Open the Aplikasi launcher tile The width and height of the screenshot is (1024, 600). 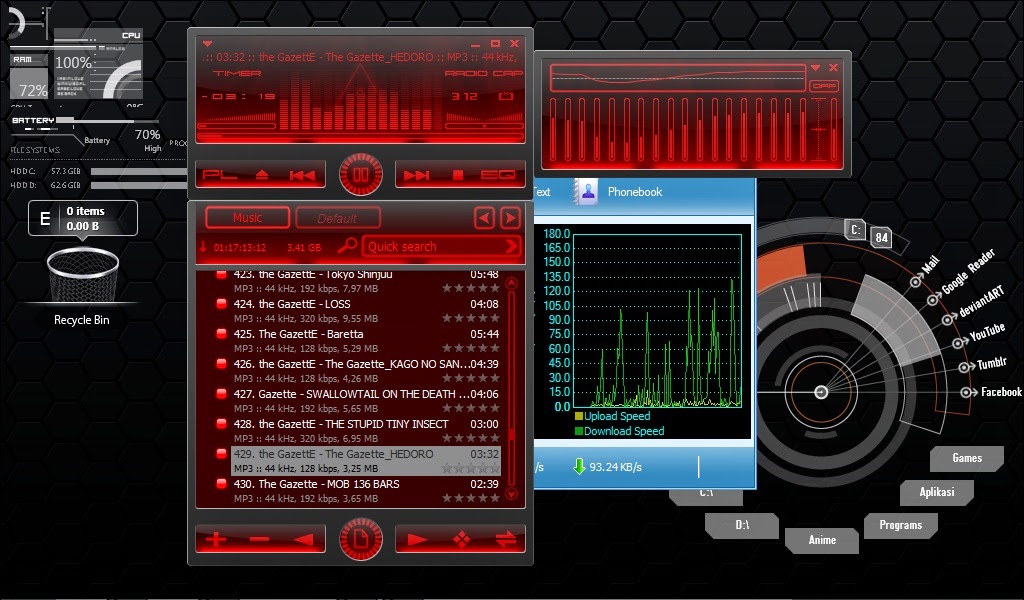pos(937,492)
